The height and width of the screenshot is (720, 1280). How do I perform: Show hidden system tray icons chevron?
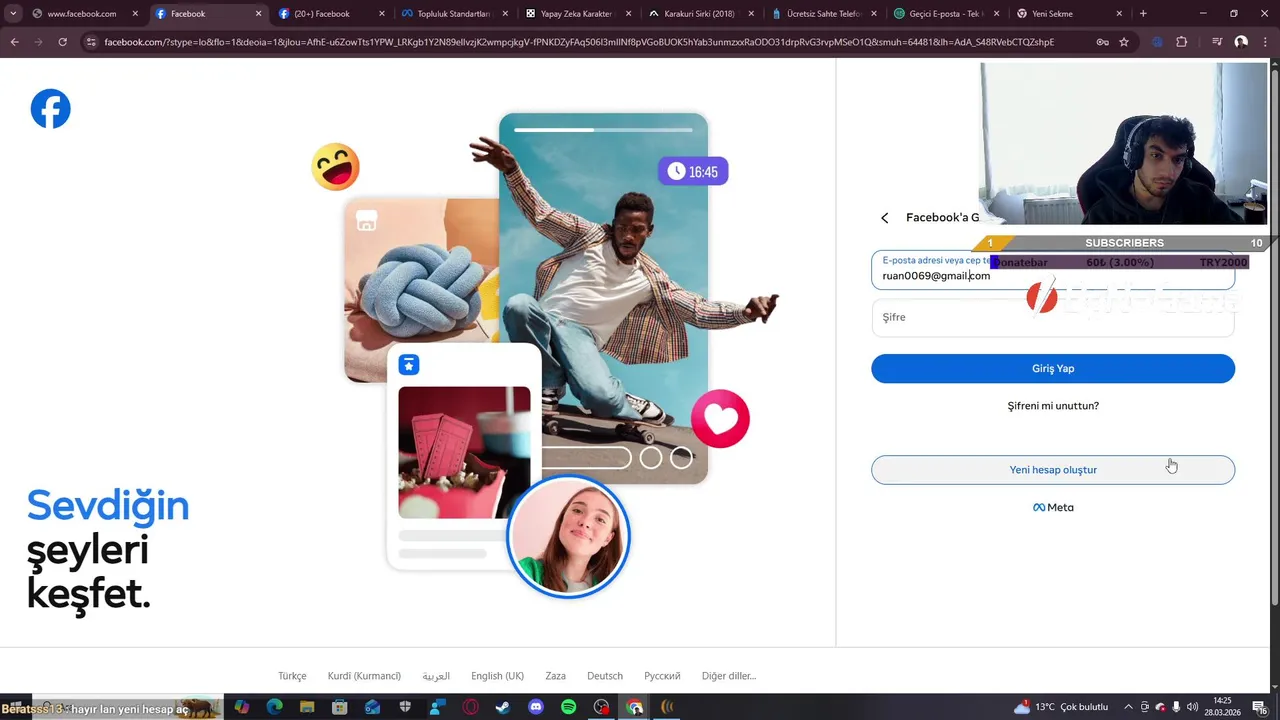click(1128, 707)
